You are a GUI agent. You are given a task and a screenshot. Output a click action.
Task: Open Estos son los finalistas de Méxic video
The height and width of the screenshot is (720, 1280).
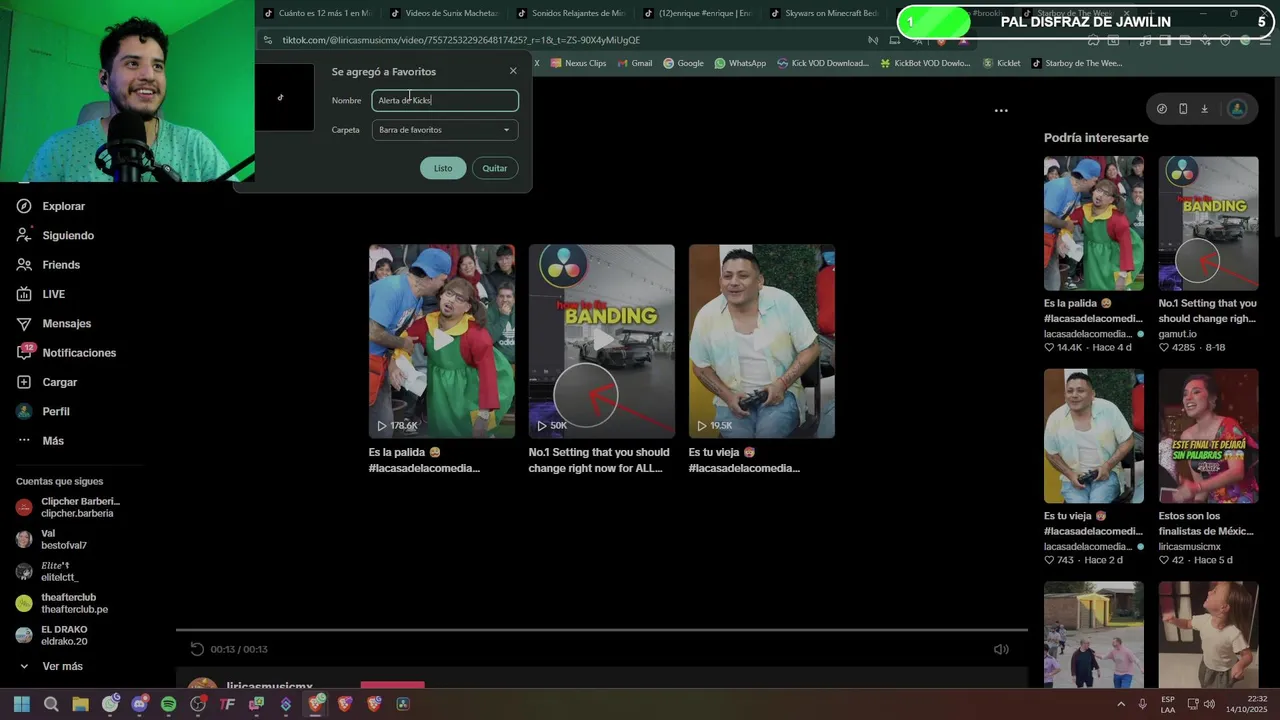click(1208, 436)
